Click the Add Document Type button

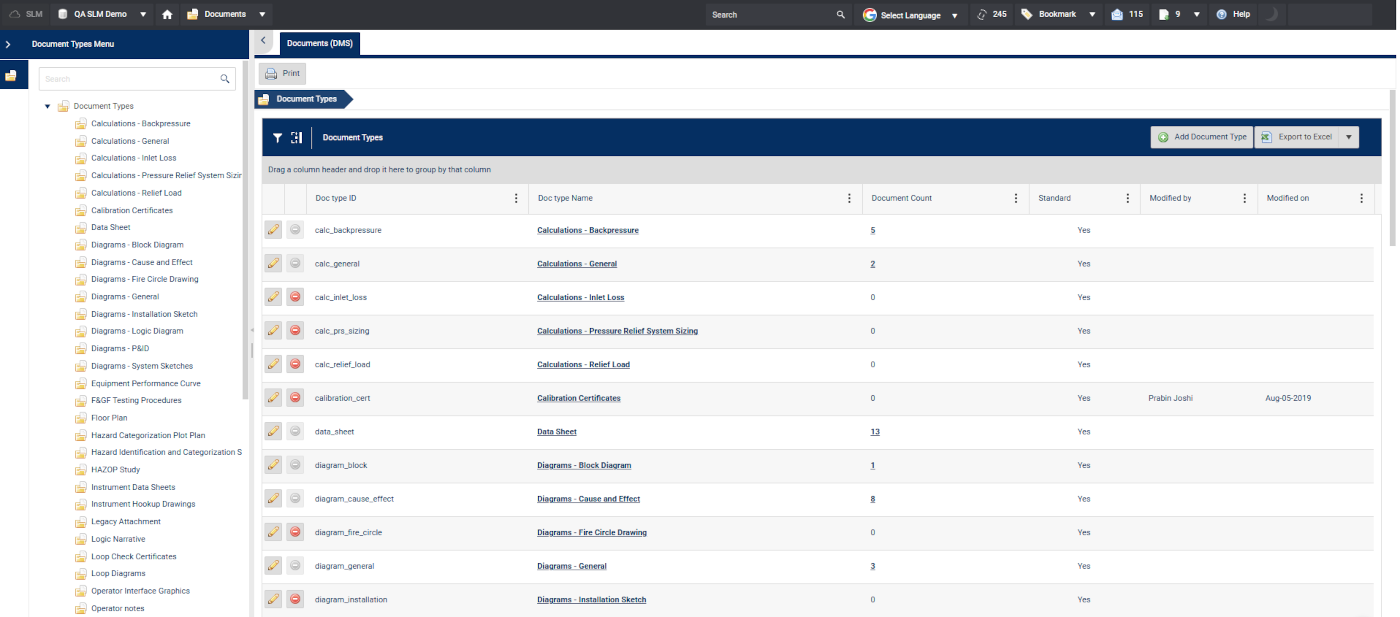click(1201, 137)
